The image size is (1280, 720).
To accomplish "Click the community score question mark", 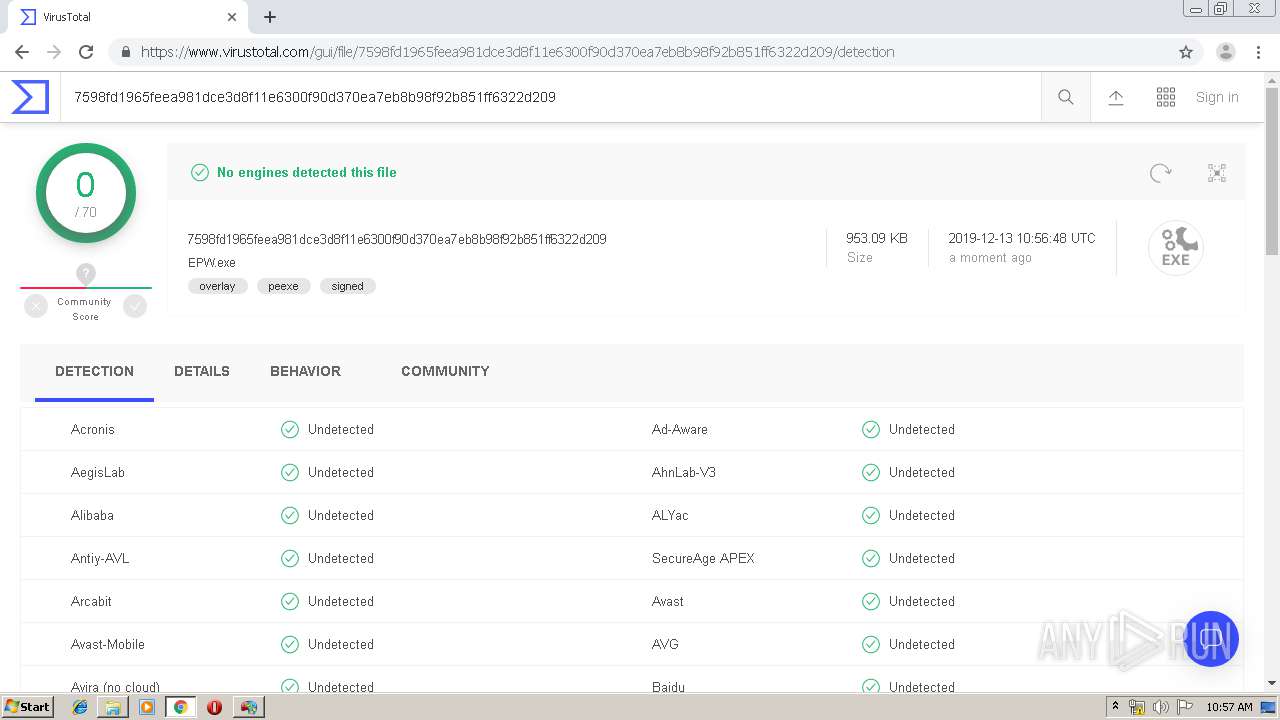I will pyautogui.click(x=86, y=273).
